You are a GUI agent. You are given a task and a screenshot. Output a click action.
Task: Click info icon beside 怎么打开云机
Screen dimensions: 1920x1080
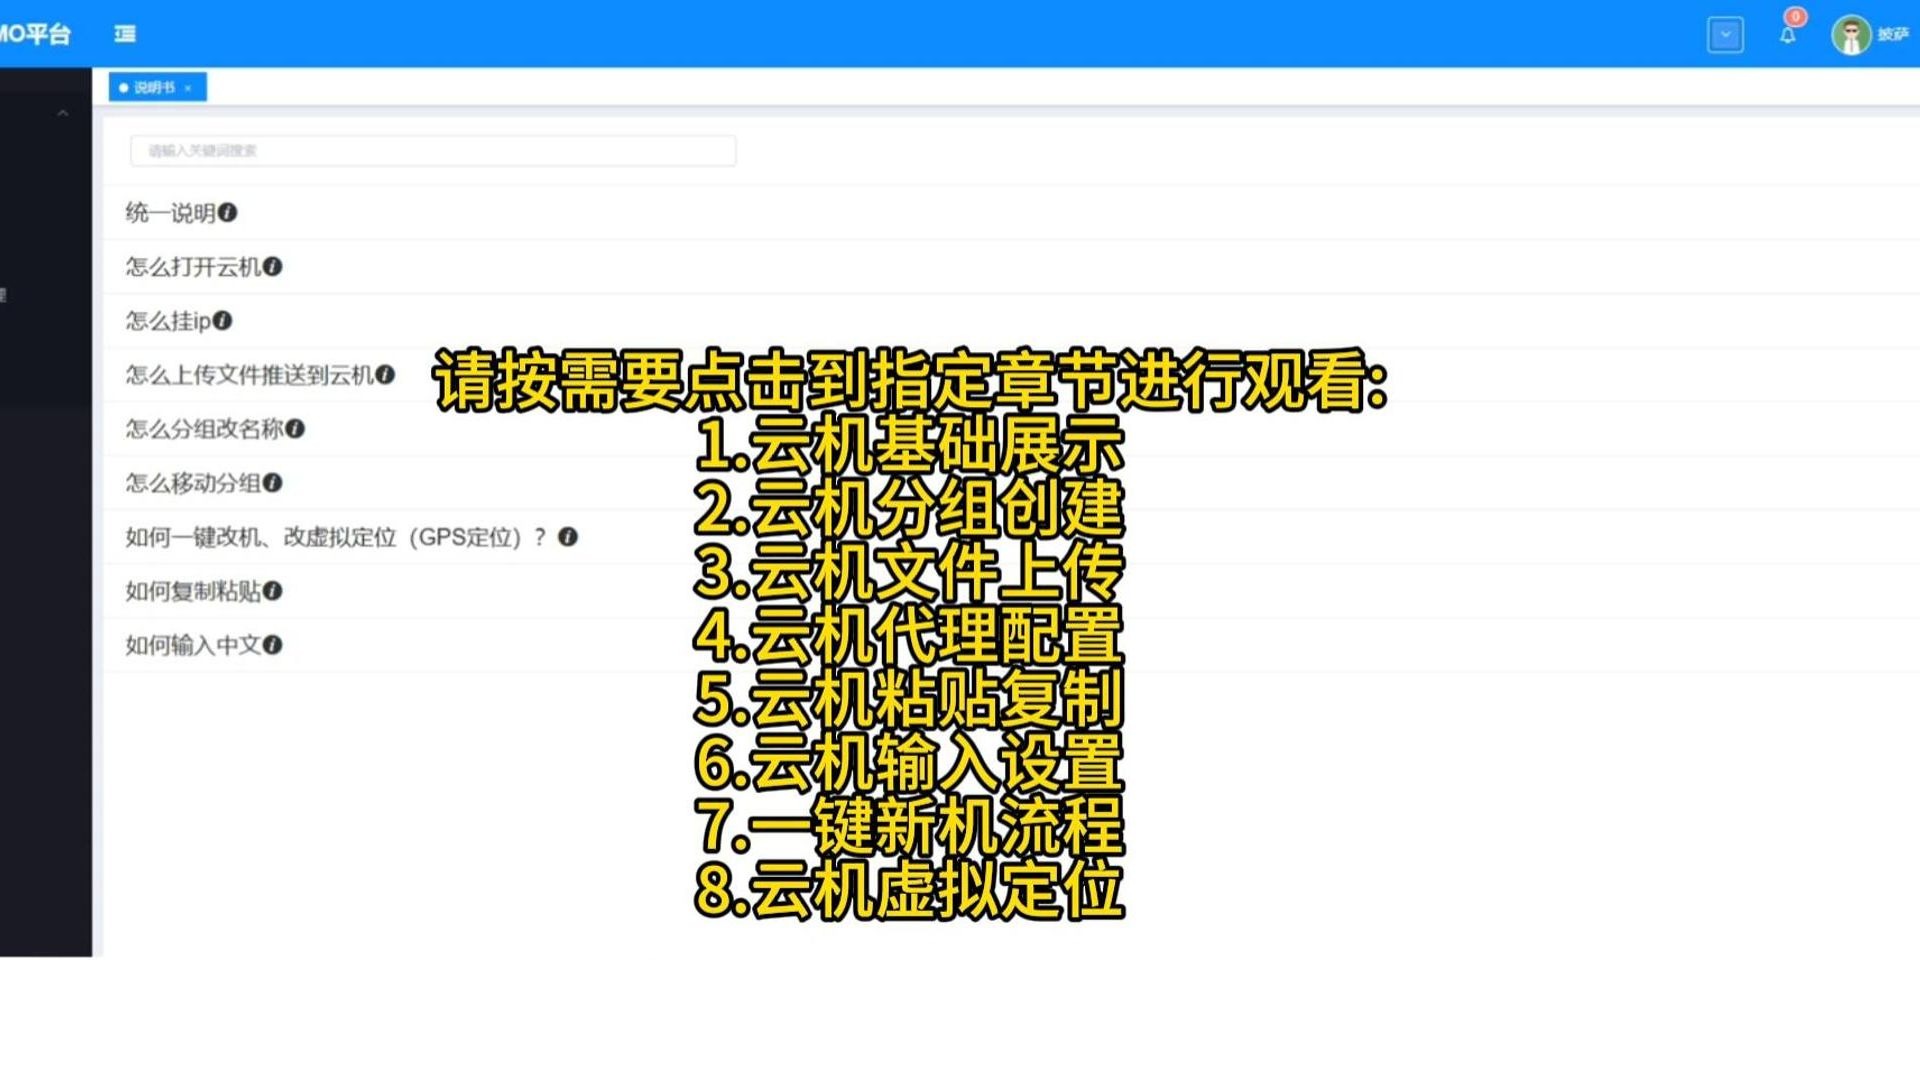(272, 267)
